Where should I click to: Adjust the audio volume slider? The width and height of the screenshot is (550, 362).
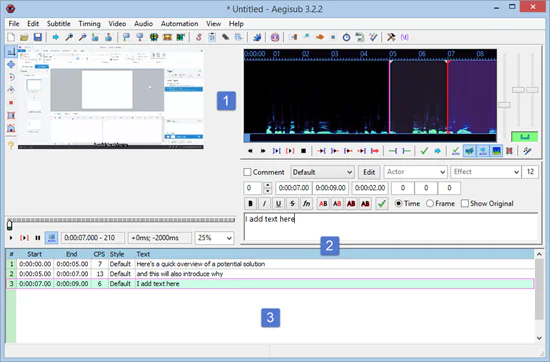click(x=532, y=90)
